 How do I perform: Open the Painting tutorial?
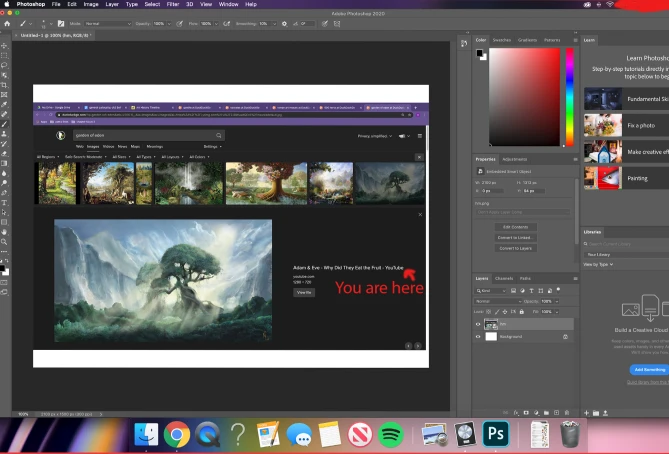pyautogui.click(x=626, y=178)
